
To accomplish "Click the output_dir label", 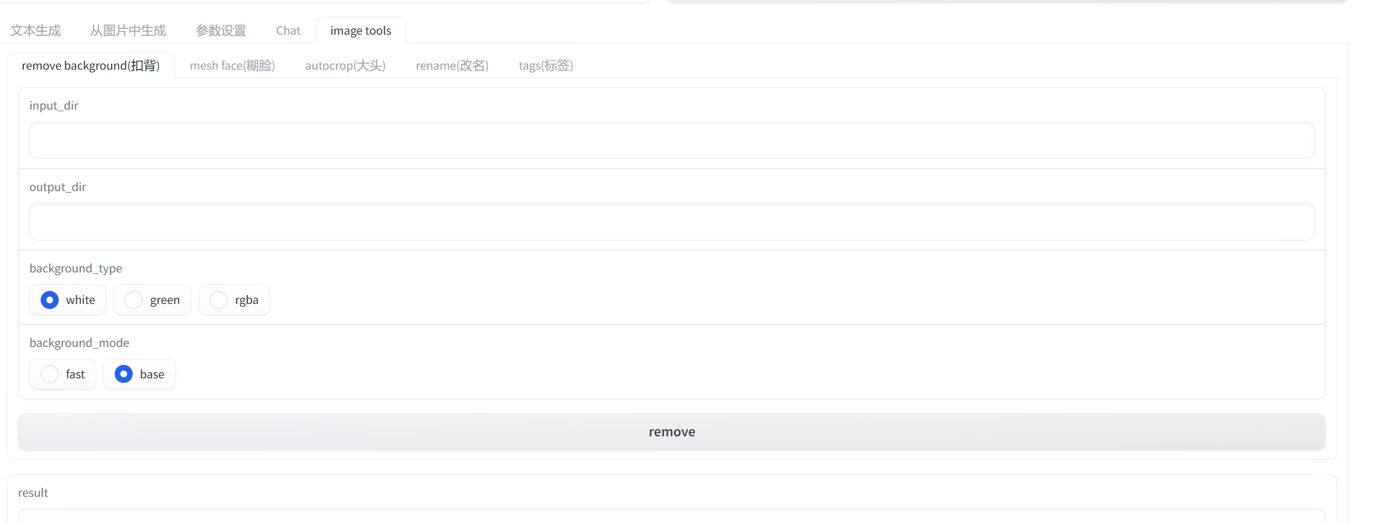I will click(x=58, y=187).
